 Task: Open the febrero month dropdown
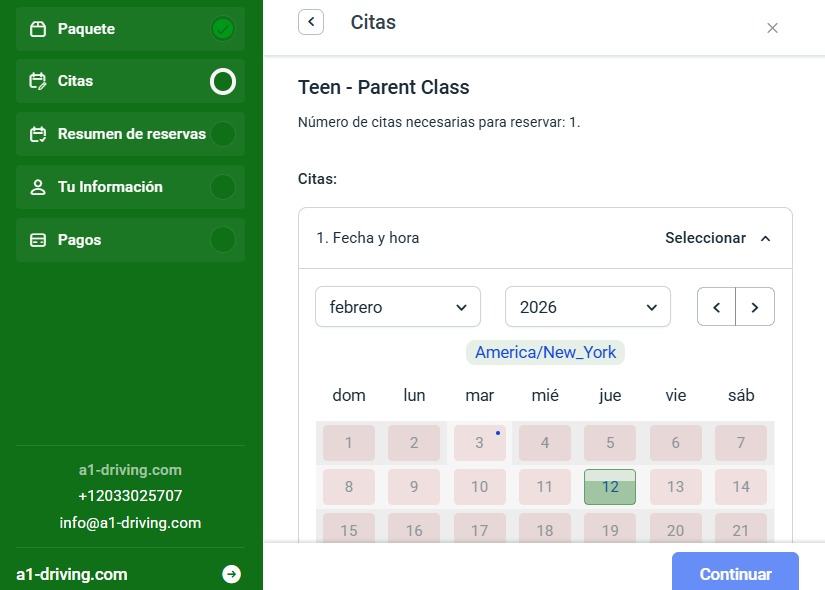point(397,307)
